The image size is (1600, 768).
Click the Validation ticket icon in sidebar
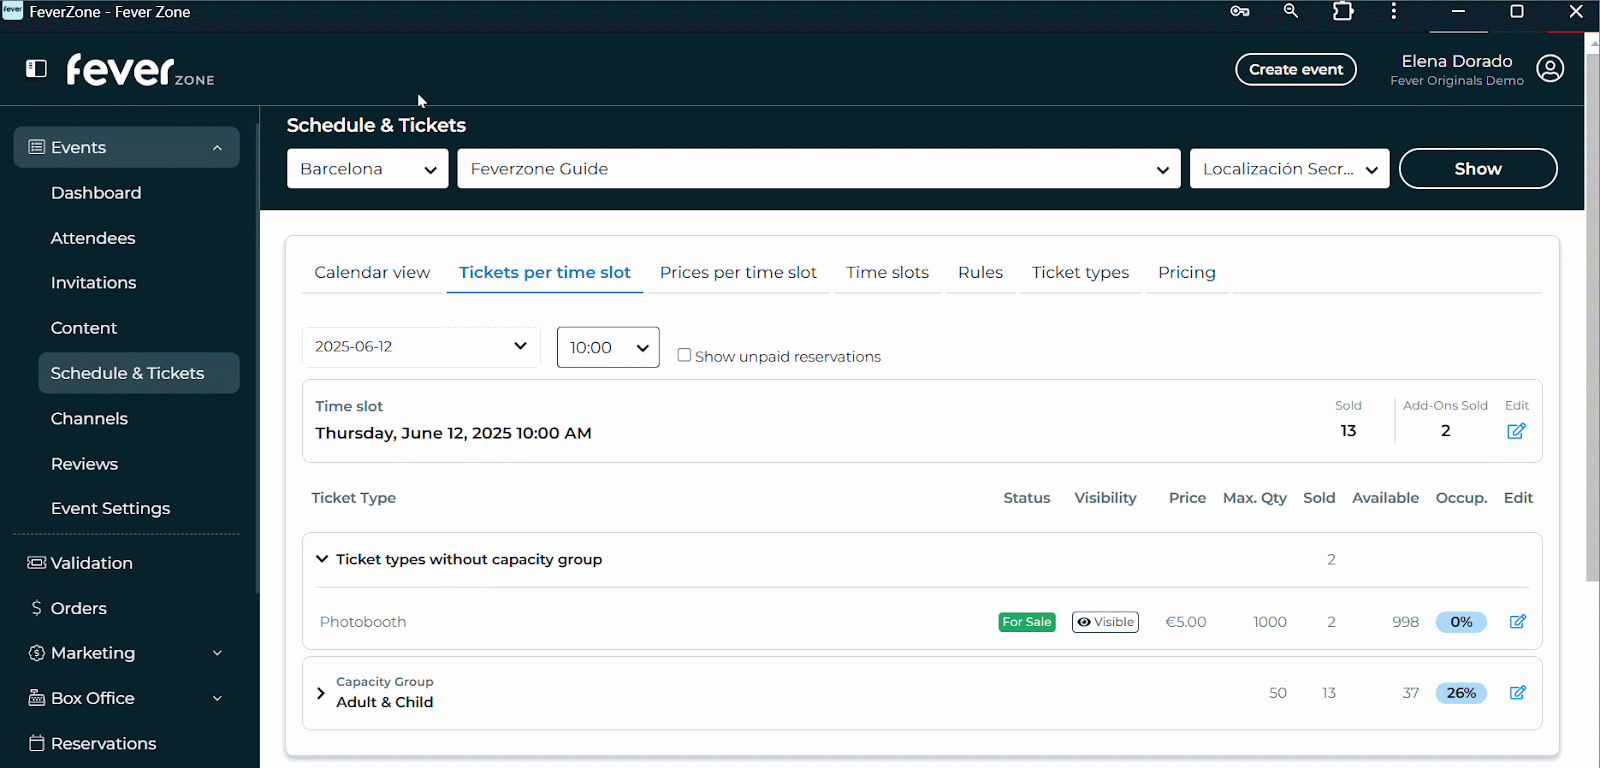coord(37,563)
